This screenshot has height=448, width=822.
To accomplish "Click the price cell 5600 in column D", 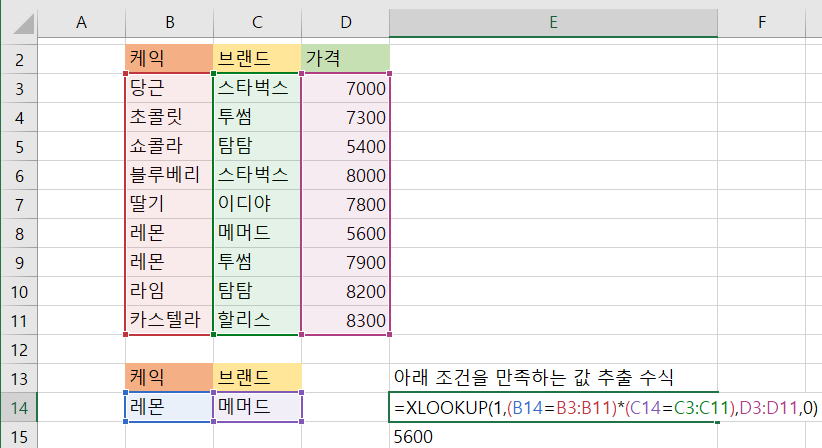I will click(x=345, y=233).
